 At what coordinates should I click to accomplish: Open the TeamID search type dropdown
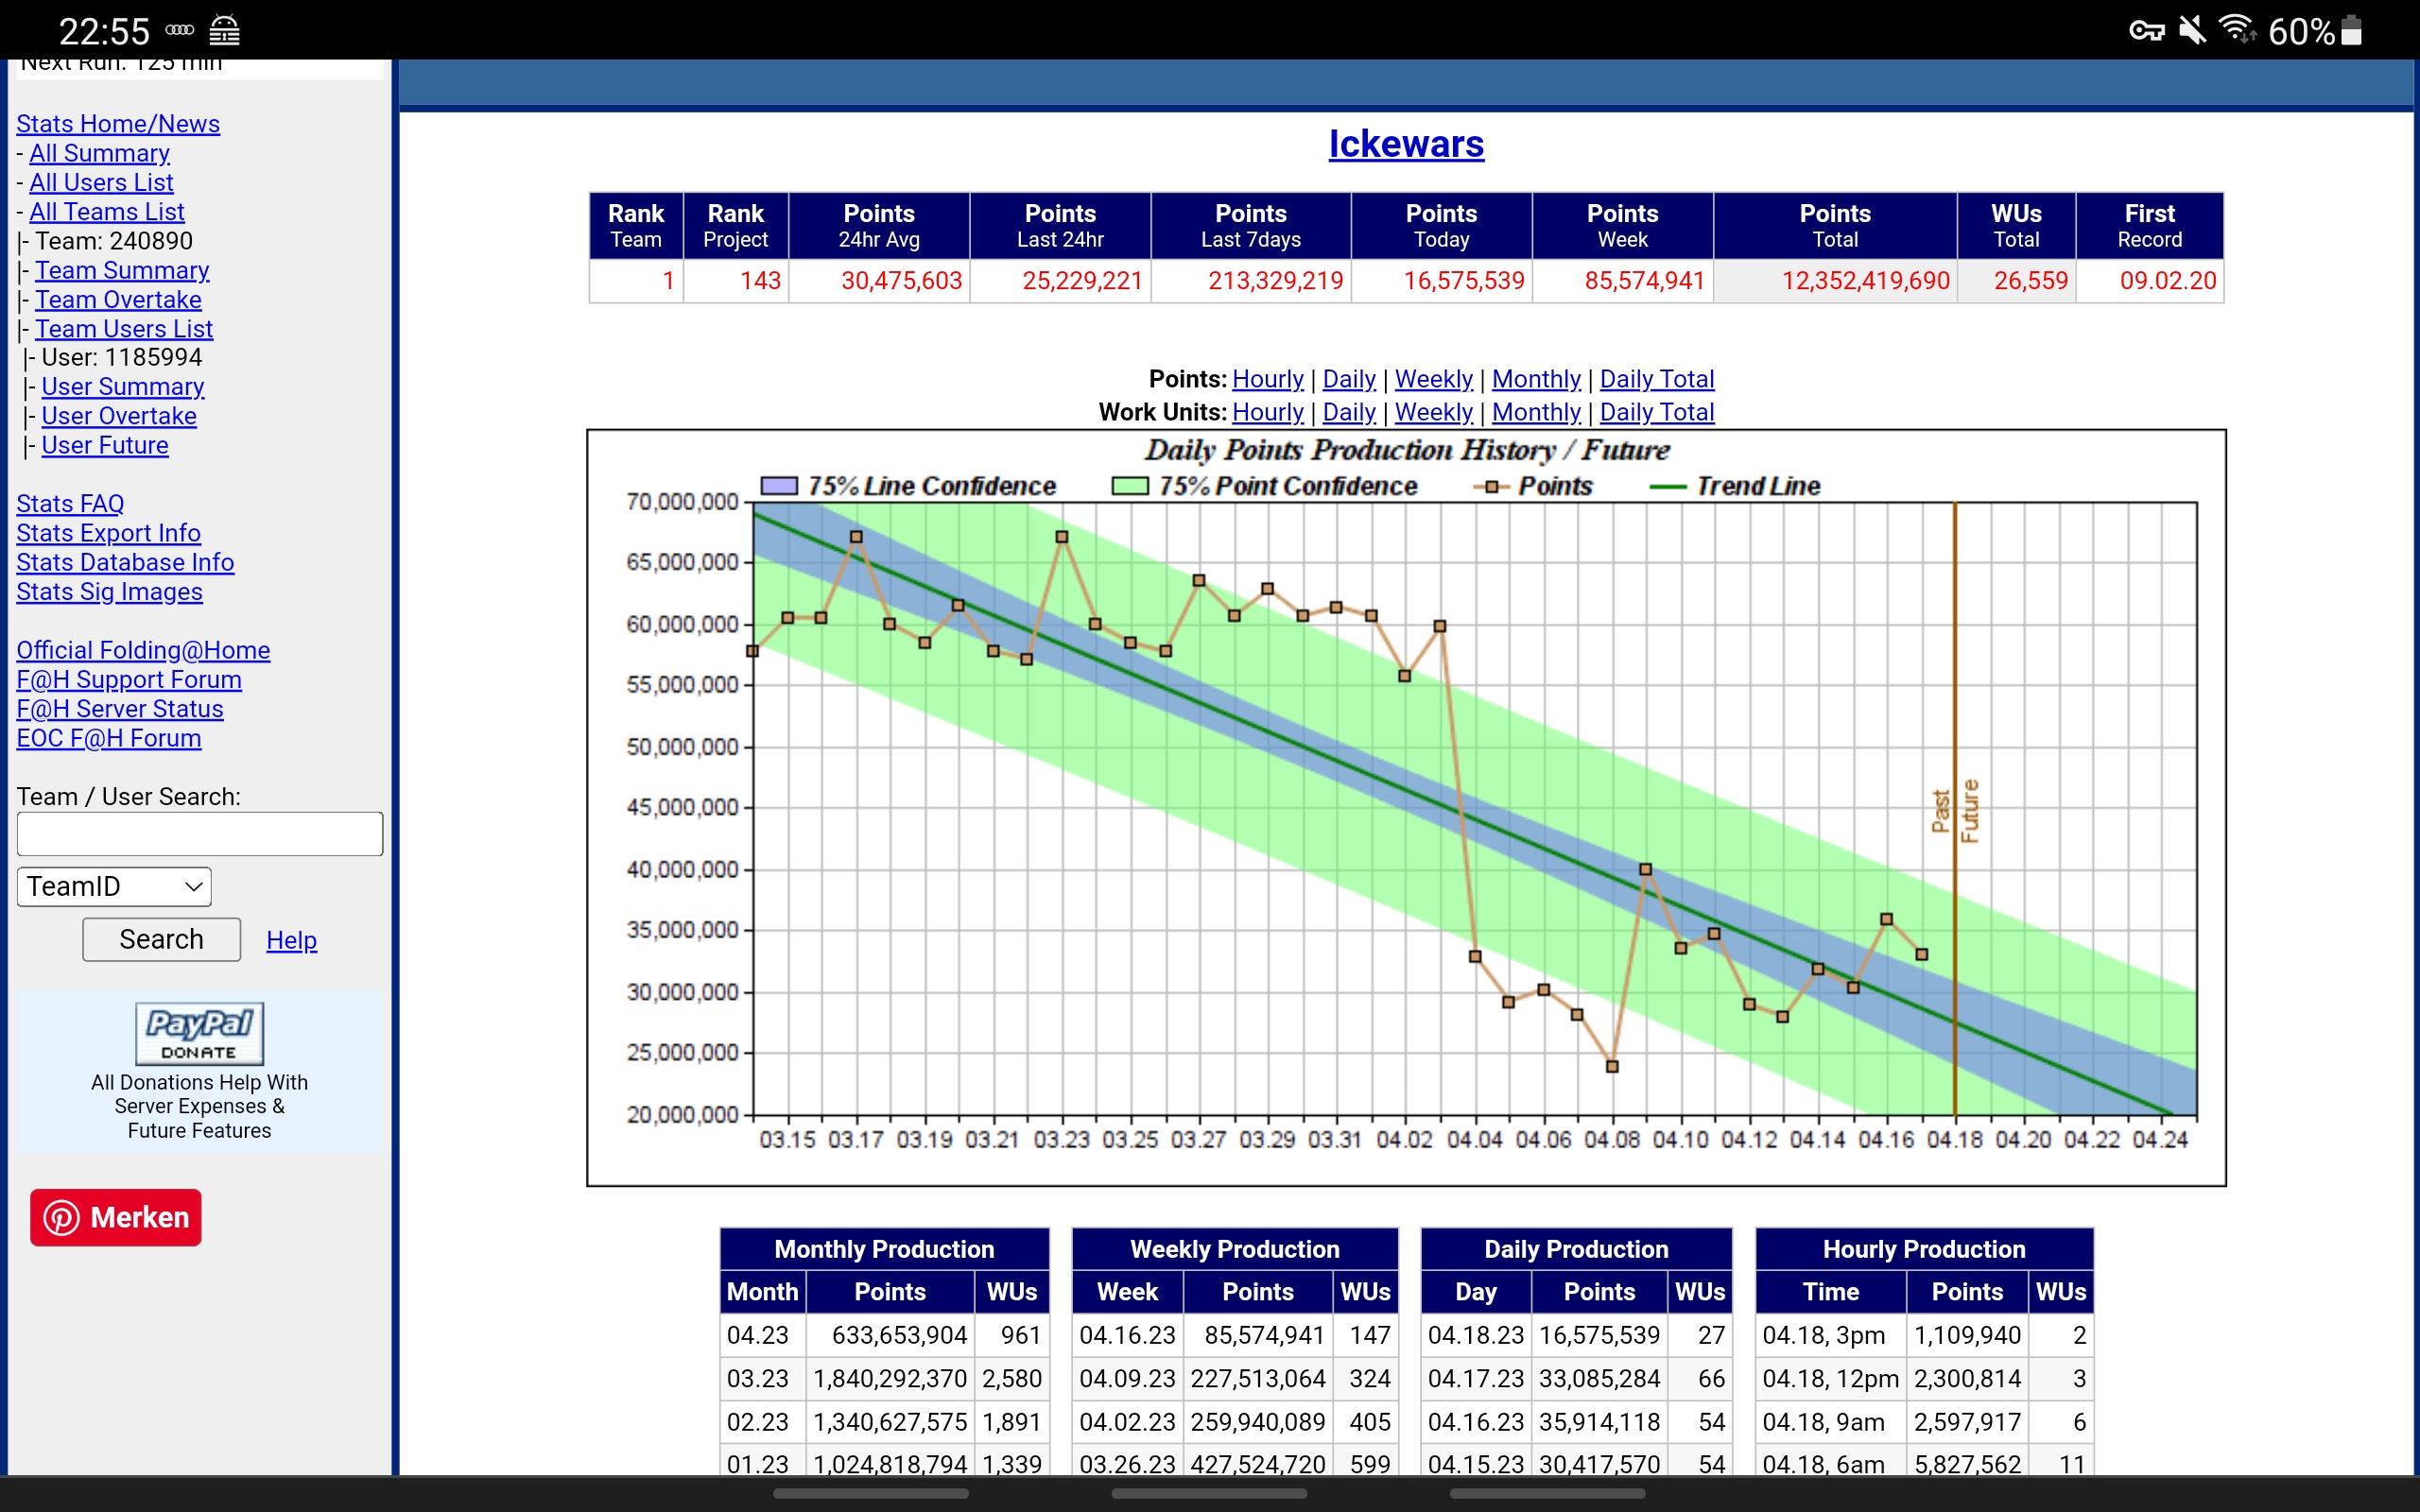coord(114,887)
